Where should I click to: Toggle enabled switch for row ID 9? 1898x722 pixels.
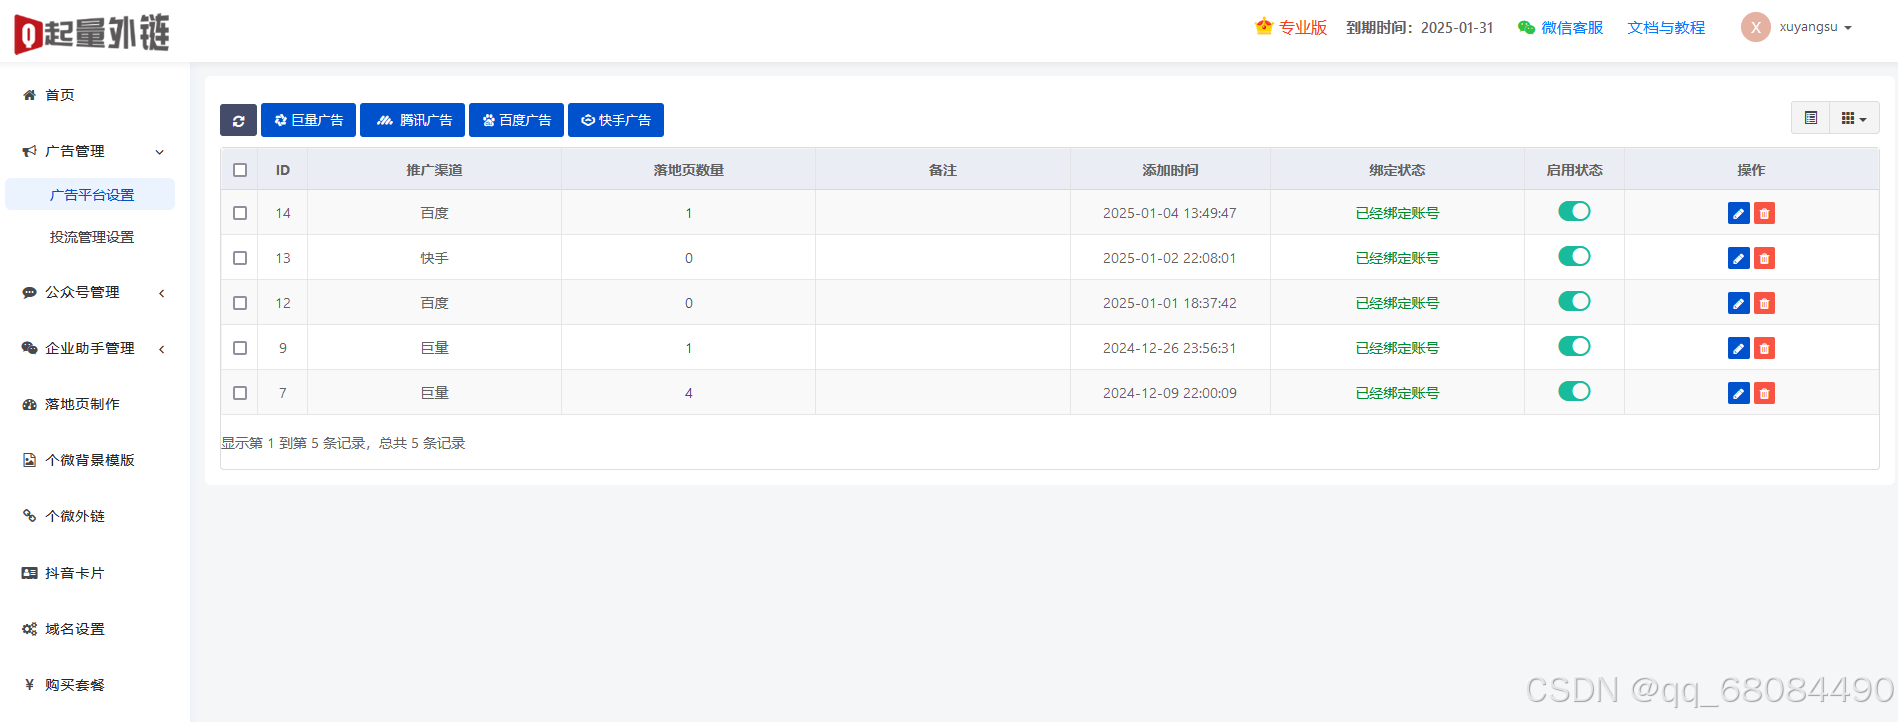pyautogui.click(x=1574, y=346)
